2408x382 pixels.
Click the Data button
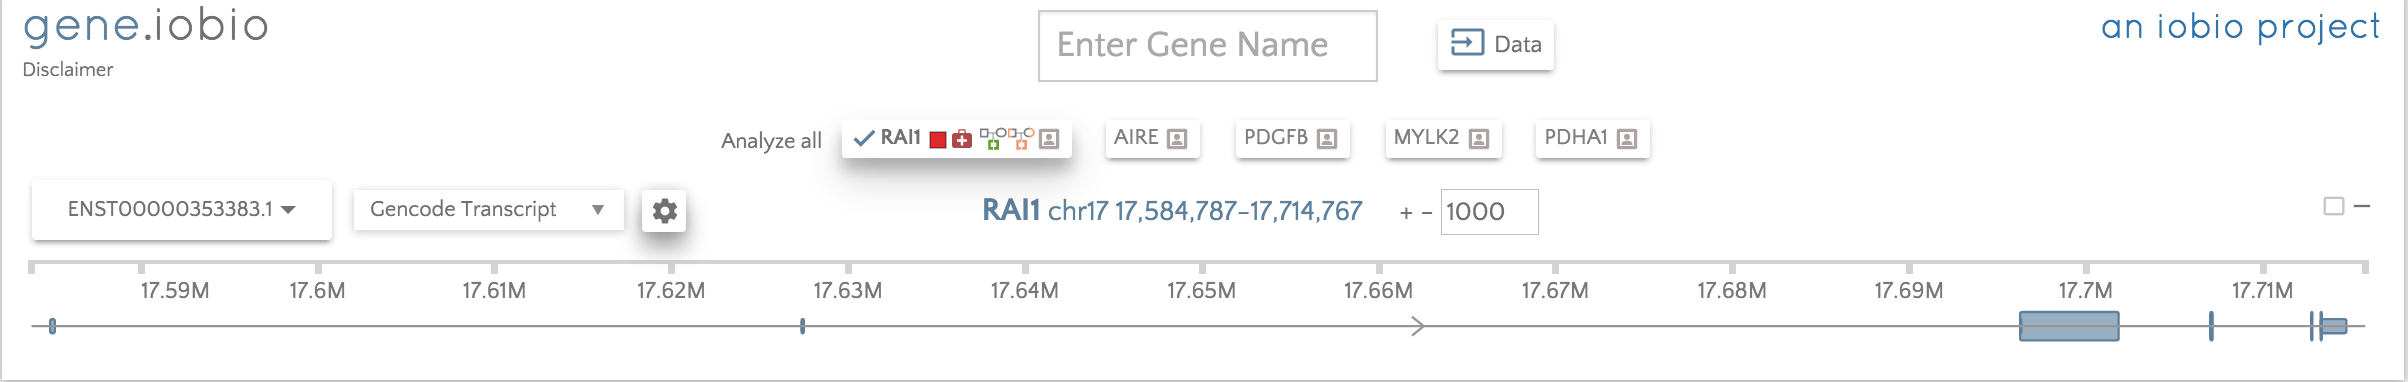(x=1496, y=44)
